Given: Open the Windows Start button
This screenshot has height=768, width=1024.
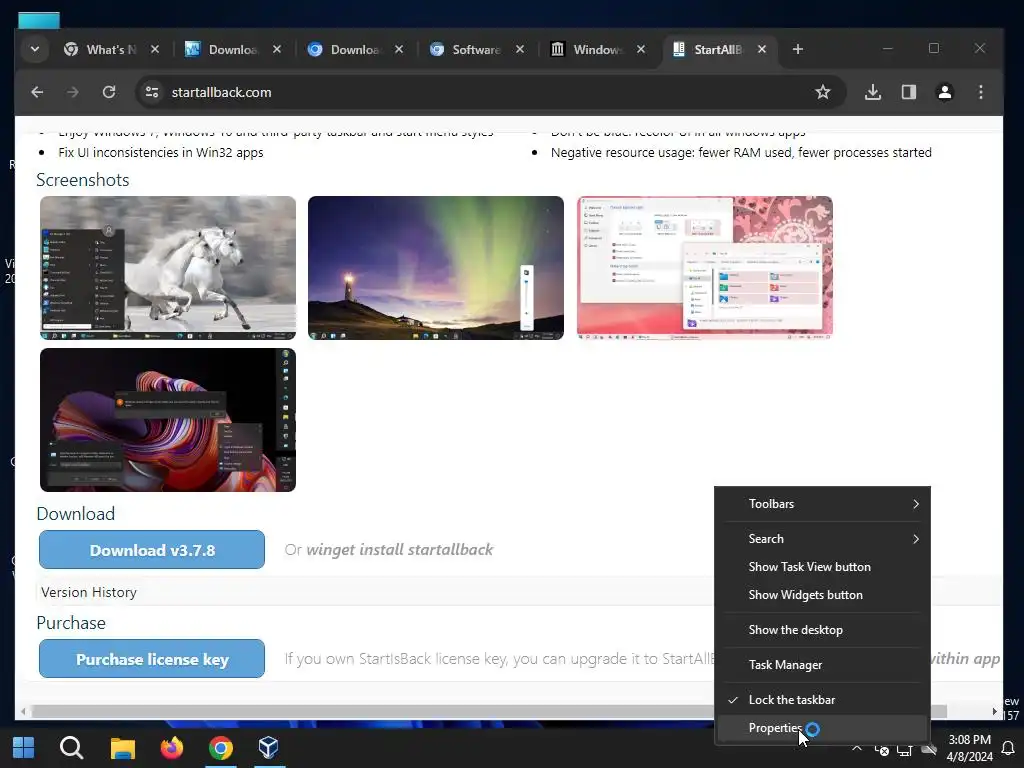Looking at the screenshot, I should pyautogui.click(x=24, y=748).
